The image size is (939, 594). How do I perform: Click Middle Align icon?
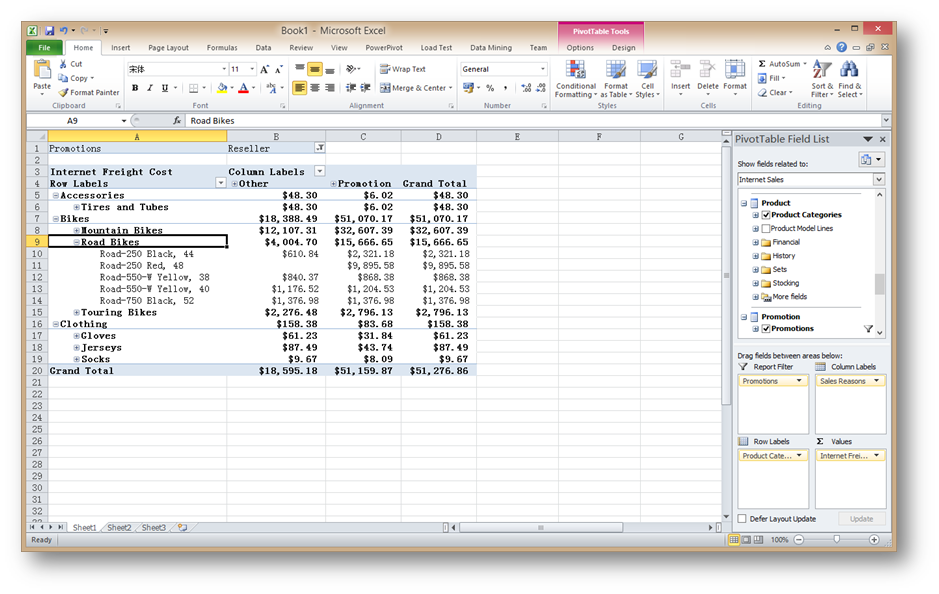coord(314,69)
